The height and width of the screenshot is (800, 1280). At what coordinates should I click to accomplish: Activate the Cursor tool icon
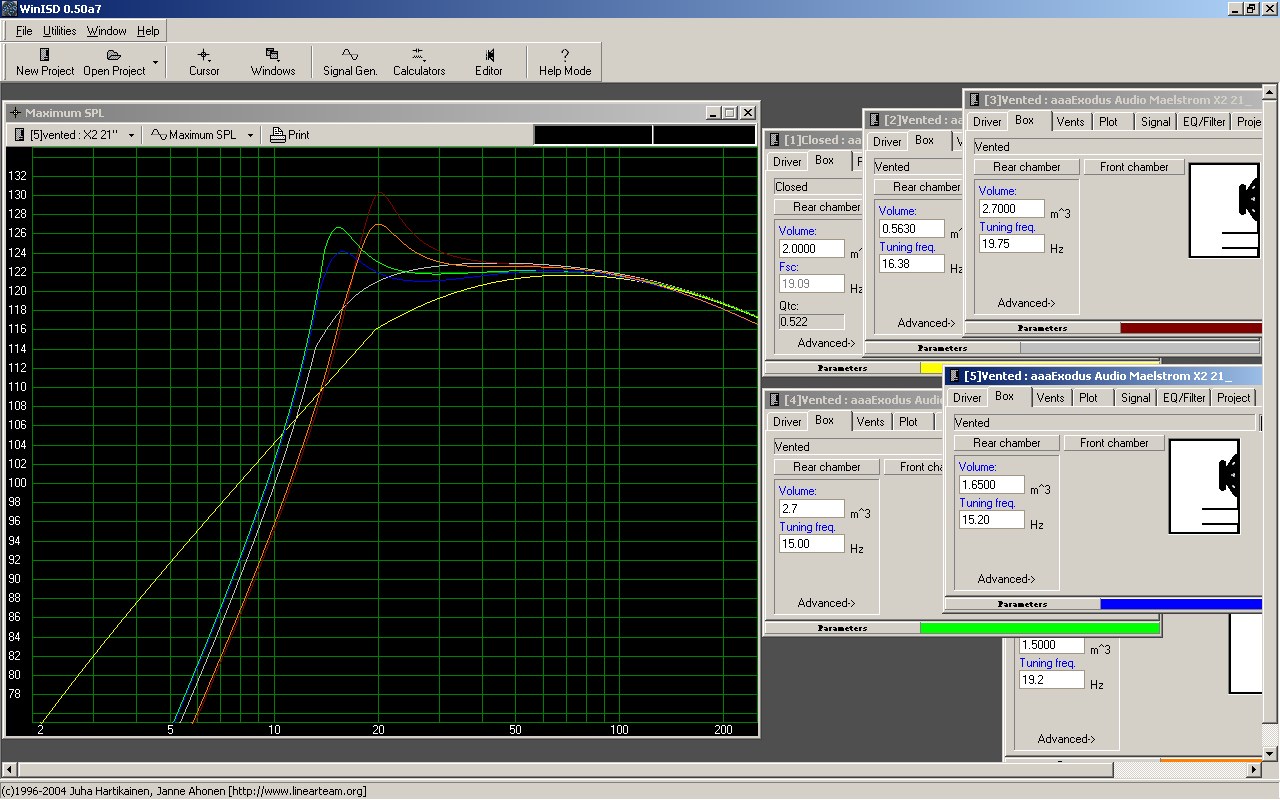click(204, 55)
